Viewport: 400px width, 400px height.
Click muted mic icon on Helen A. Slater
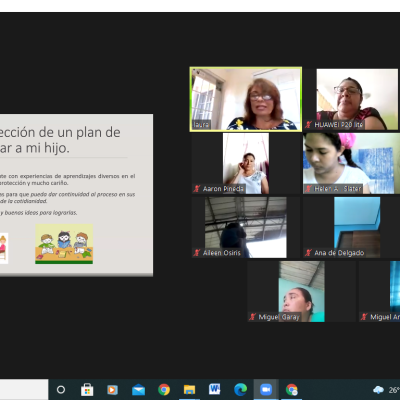[x=308, y=189]
